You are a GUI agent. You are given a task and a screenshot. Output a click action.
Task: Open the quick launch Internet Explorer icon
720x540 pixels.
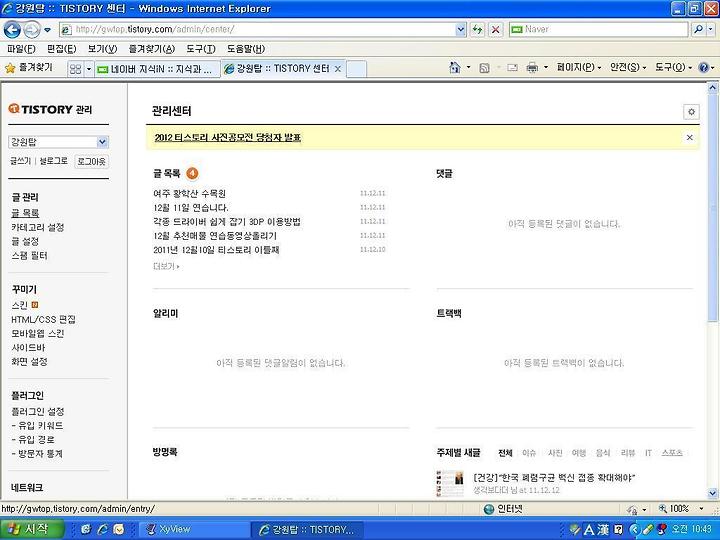pos(102,529)
